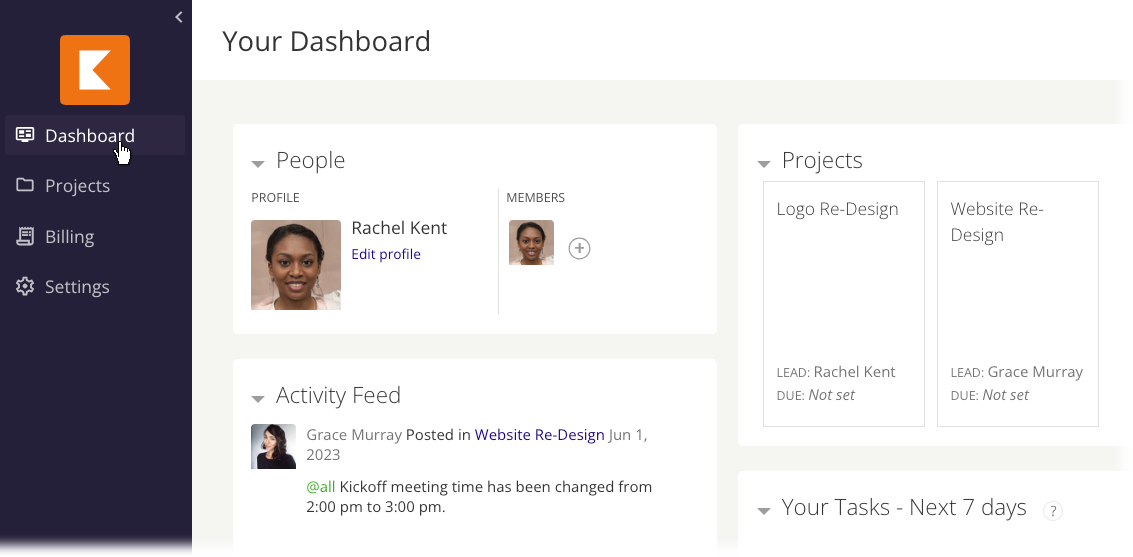Open help icon next to Your Tasks
This screenshot has height=557, width=1133.
pos(1053,511)
